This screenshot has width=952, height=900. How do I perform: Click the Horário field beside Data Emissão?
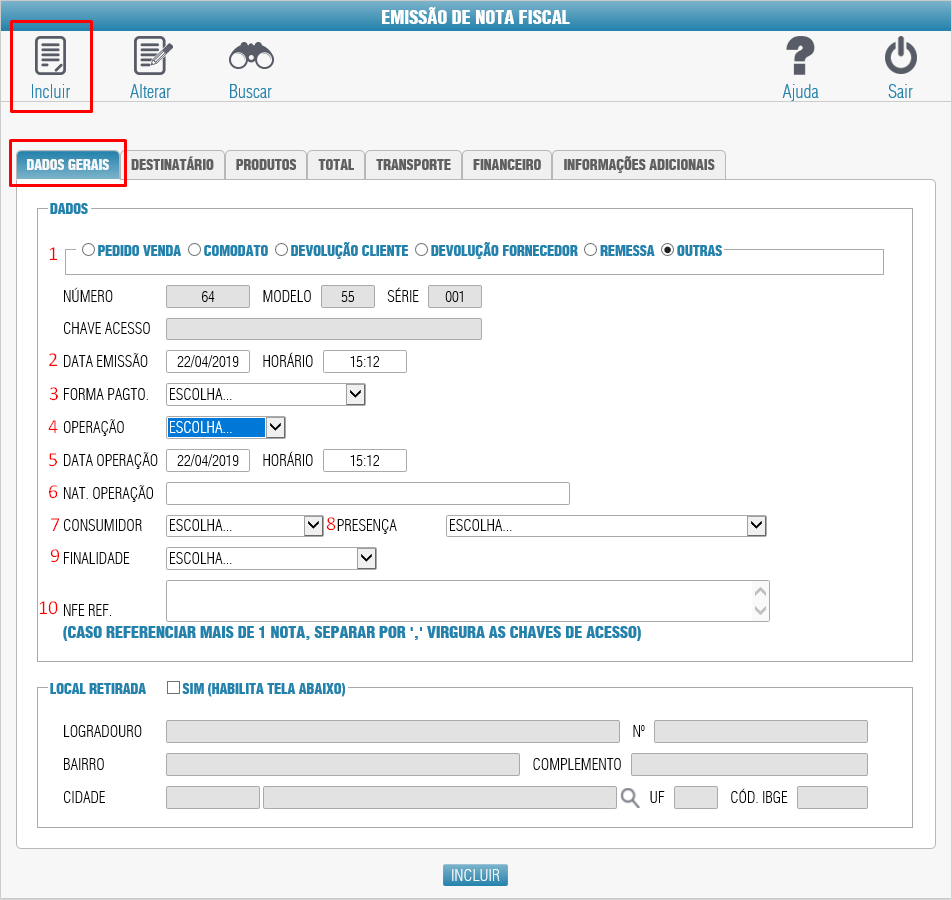pyautogui.click(x=365, y=361)
